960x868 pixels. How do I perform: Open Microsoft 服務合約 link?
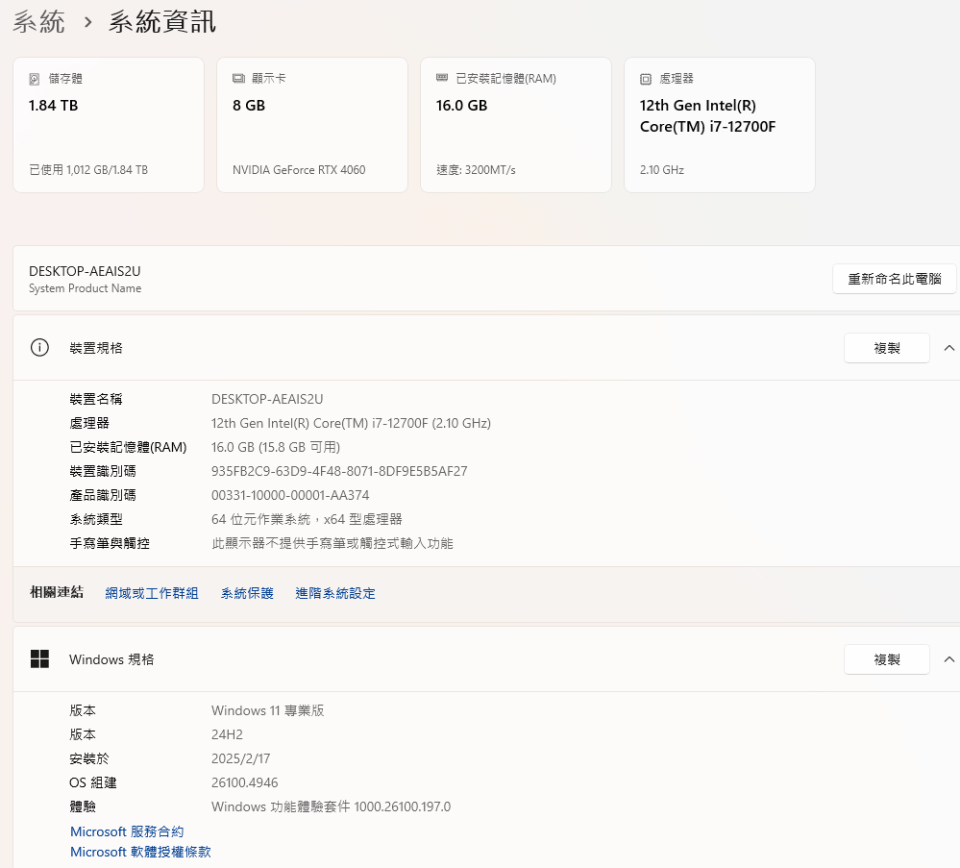(127, 831)
